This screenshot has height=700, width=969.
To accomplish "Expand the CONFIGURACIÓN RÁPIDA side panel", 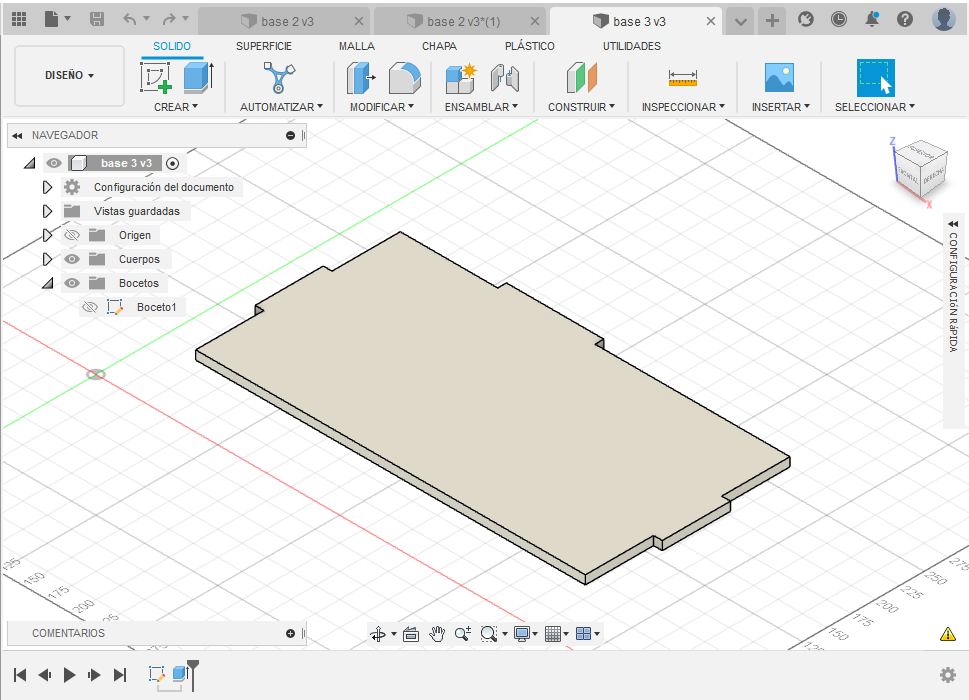I will click(x=953, y=224).
